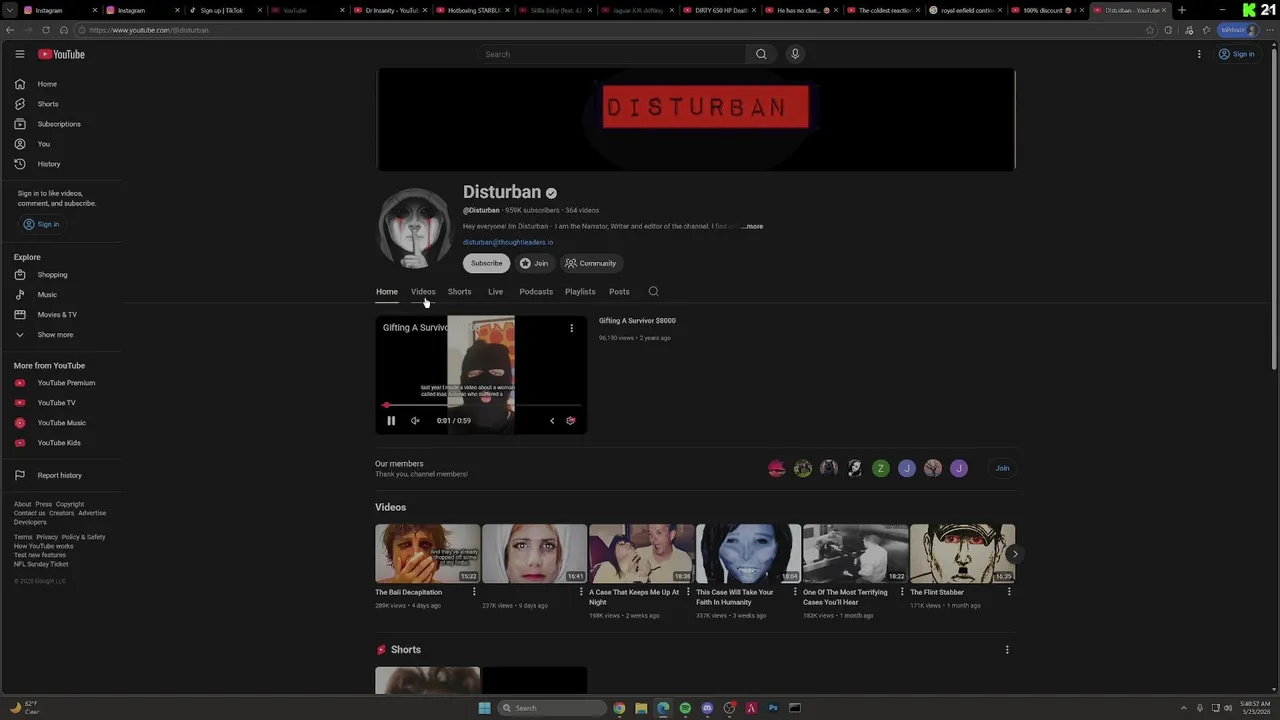Screen dimensions: 1280x720
Task: Reload the page in the browser
Action: 45,30
